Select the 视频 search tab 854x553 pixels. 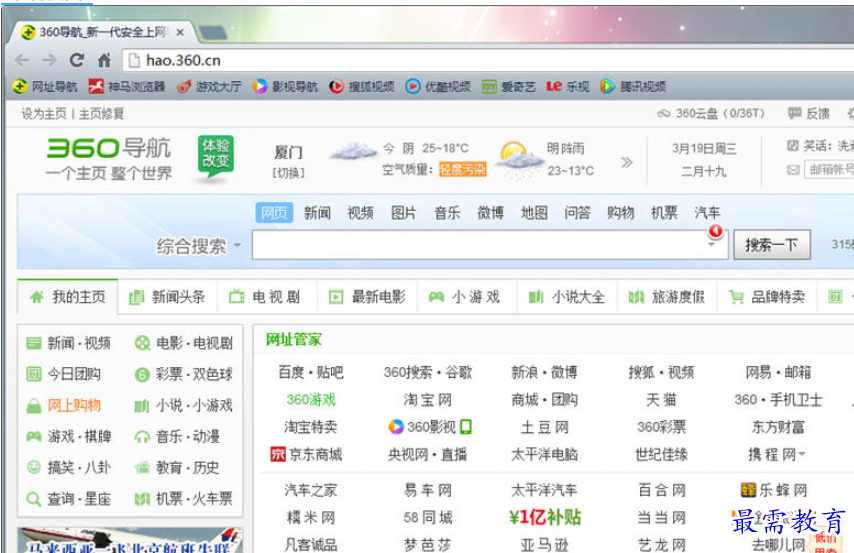point(360,212)
